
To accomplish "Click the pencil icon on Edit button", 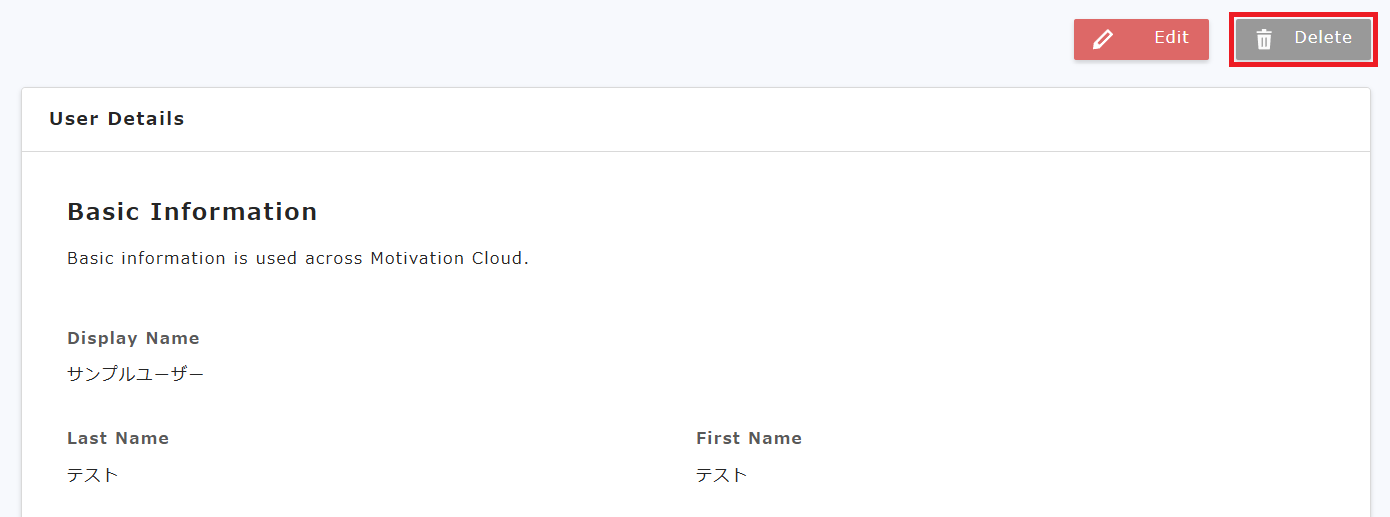I will (x=1103, y=40).
